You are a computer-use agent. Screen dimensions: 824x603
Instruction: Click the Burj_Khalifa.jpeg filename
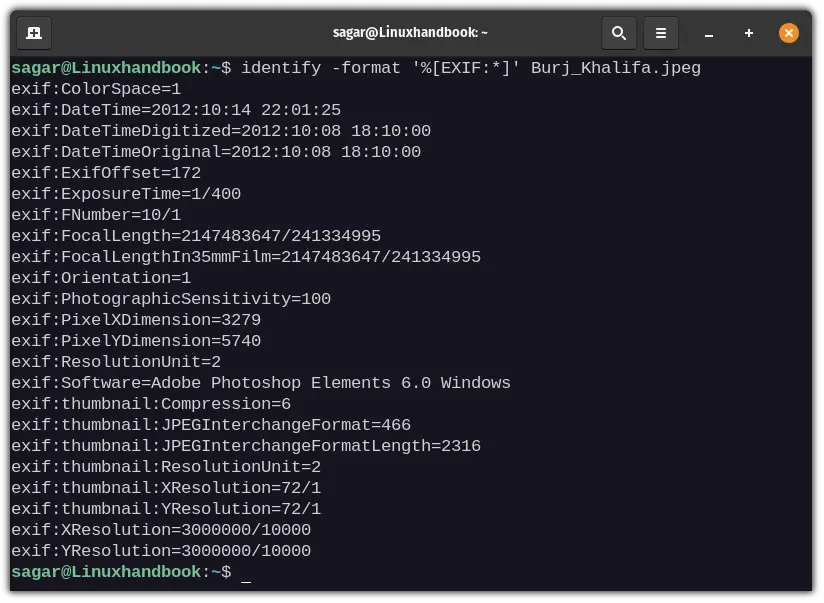(x=616, y=68)
